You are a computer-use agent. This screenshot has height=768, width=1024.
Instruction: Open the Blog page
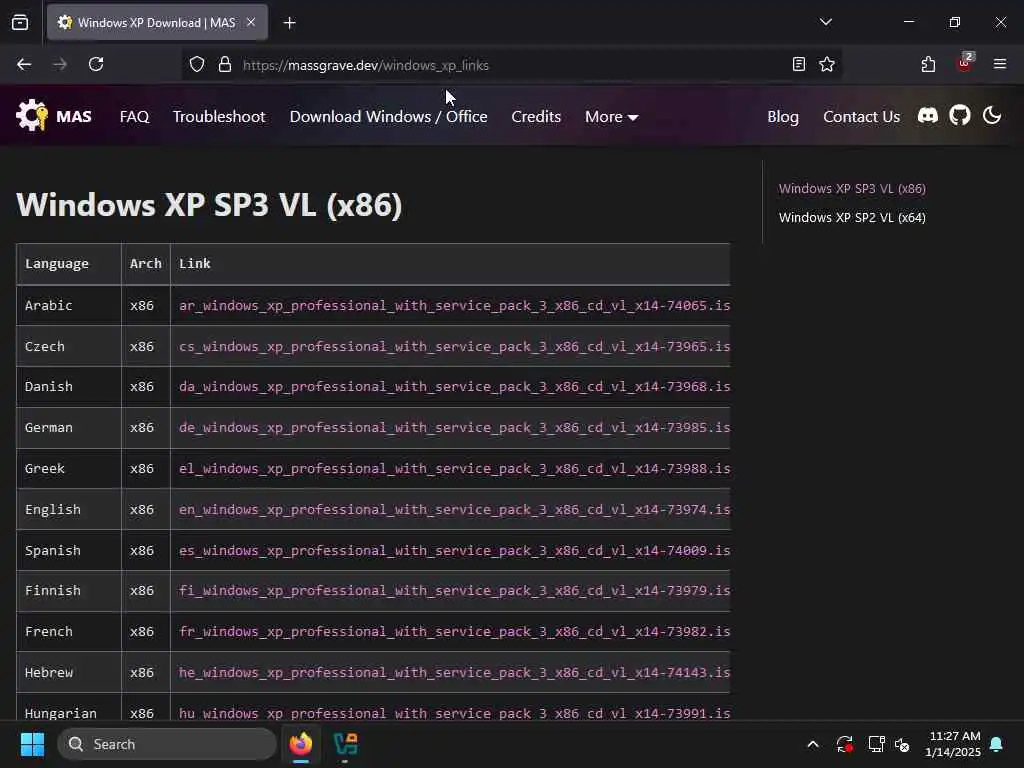tap(783, 117)
